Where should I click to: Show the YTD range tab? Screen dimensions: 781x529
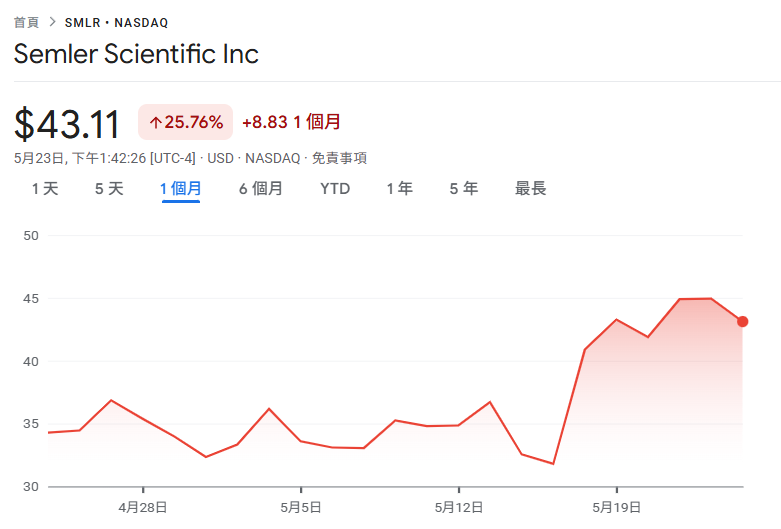[x=335, y=188]
